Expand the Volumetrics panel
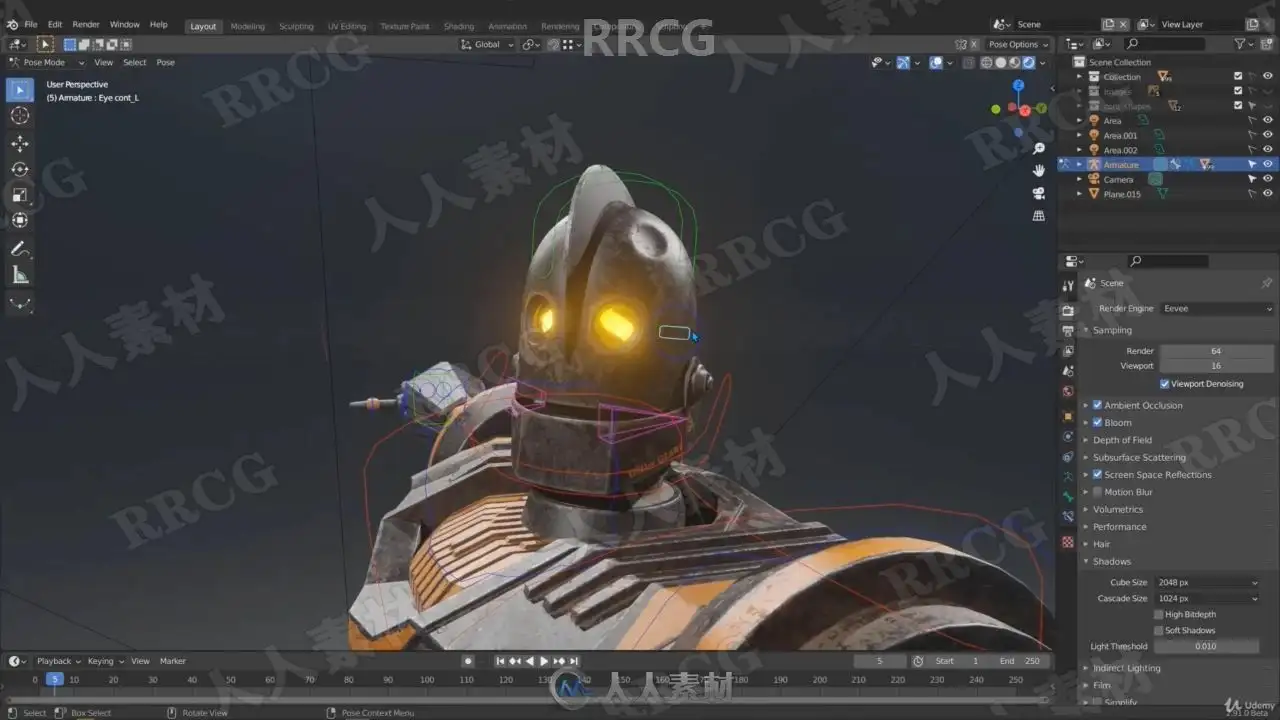This screenshot has height=720, width=1280. click(x=1118, y=509)
